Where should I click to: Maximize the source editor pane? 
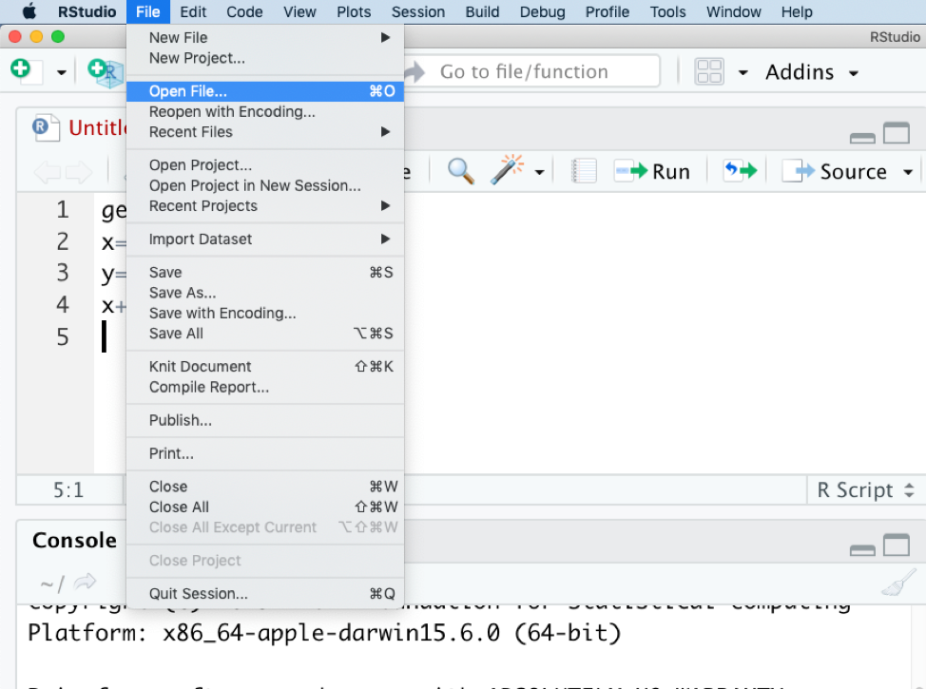896,133
